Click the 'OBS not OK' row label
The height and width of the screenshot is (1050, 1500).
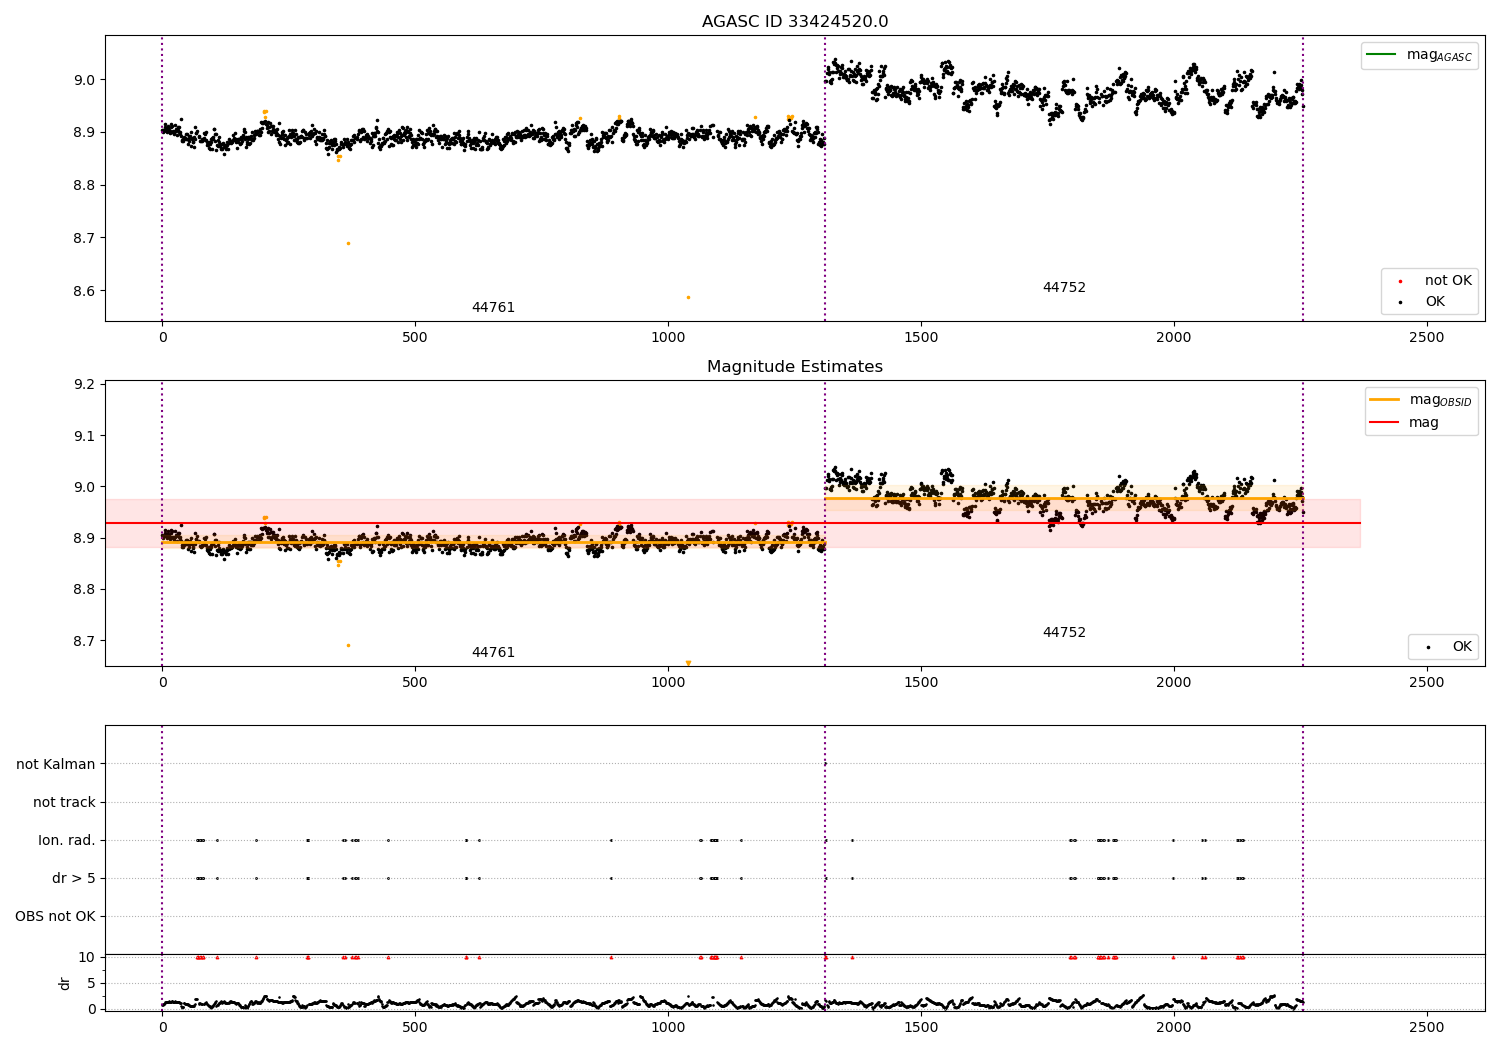coord(56,916)
